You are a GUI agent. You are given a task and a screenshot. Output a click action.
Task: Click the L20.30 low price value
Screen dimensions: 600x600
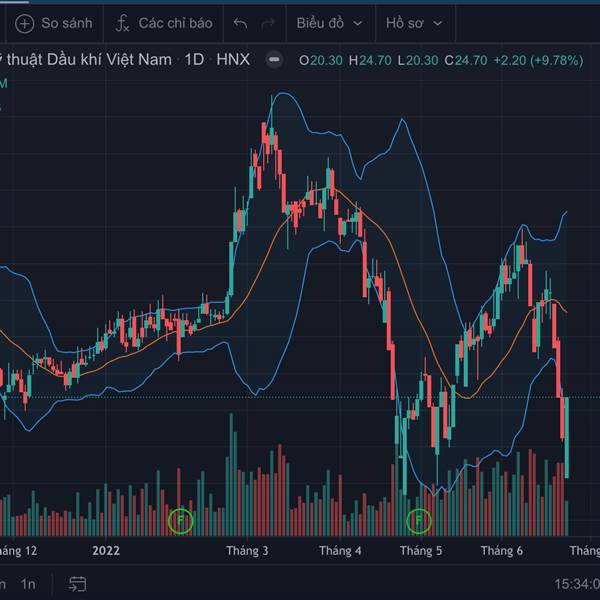[418, 60]
